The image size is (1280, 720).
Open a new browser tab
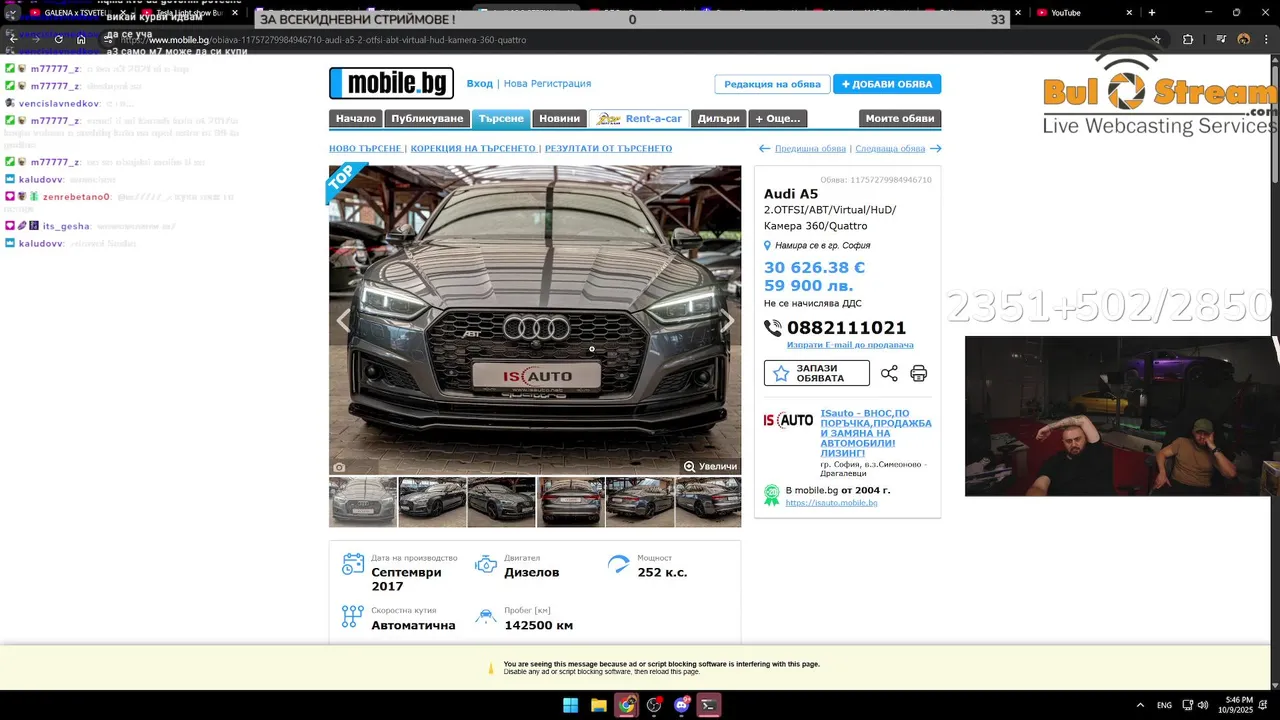pos(1152,12)
